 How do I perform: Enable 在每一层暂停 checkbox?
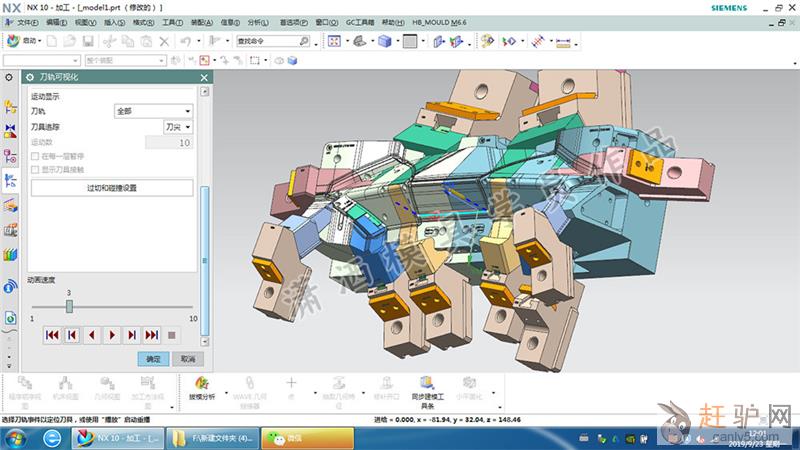pyautogui.click(x=36, y=157)
